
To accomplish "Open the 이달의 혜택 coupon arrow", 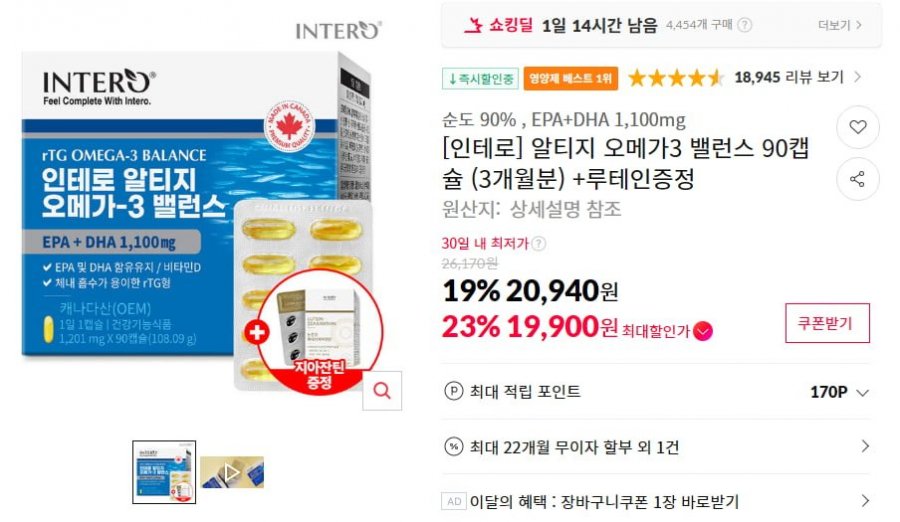I will click(865, 501).
